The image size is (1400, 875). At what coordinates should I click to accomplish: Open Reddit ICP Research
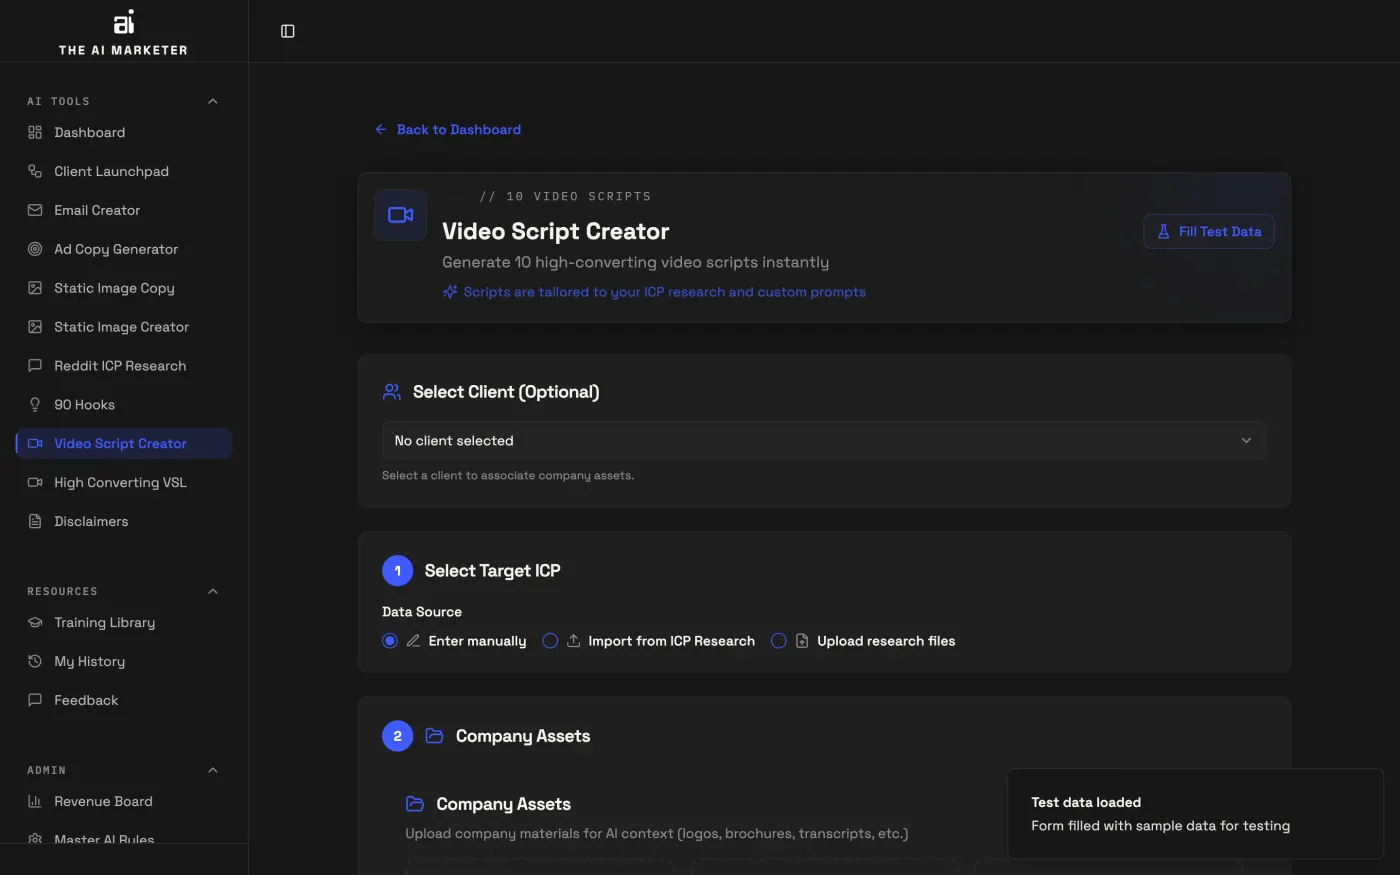(x=124, y=366)
